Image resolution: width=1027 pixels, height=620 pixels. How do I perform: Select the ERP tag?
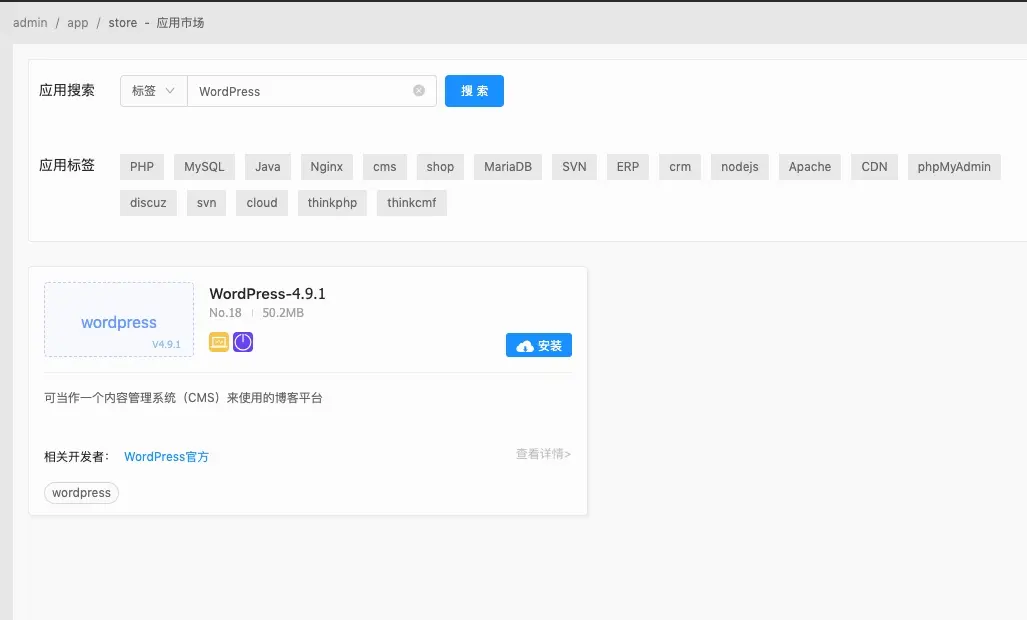click(627, 167)
